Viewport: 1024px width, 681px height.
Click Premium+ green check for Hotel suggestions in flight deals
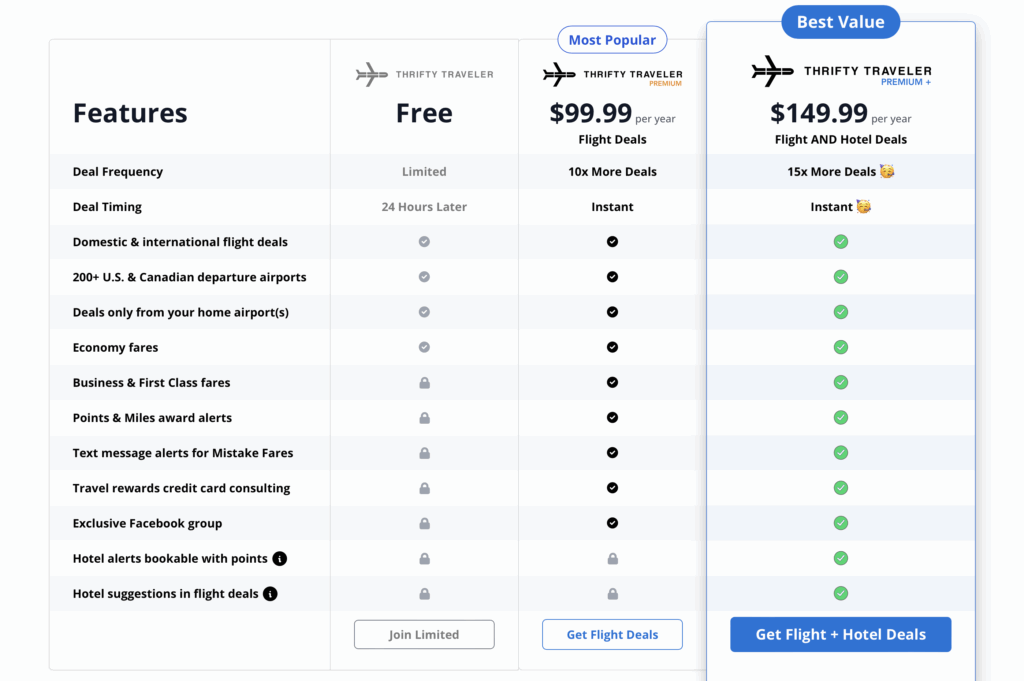[841, 594]
